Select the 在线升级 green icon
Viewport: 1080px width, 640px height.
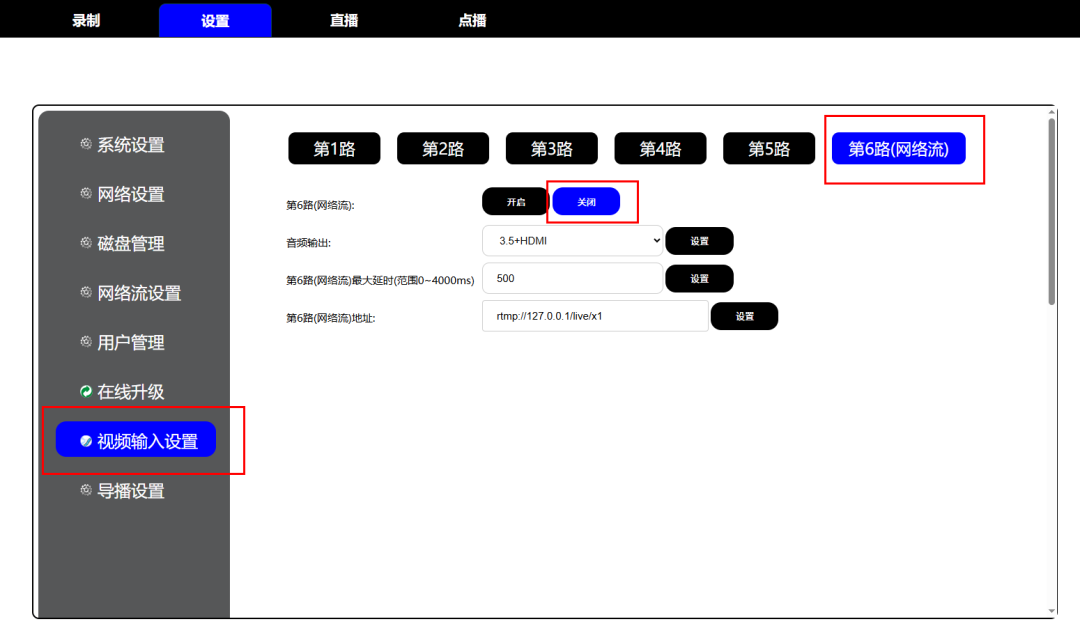85,391
